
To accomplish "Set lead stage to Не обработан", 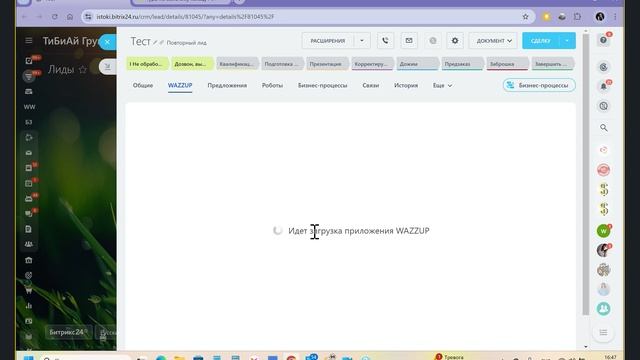I will 147,64.
